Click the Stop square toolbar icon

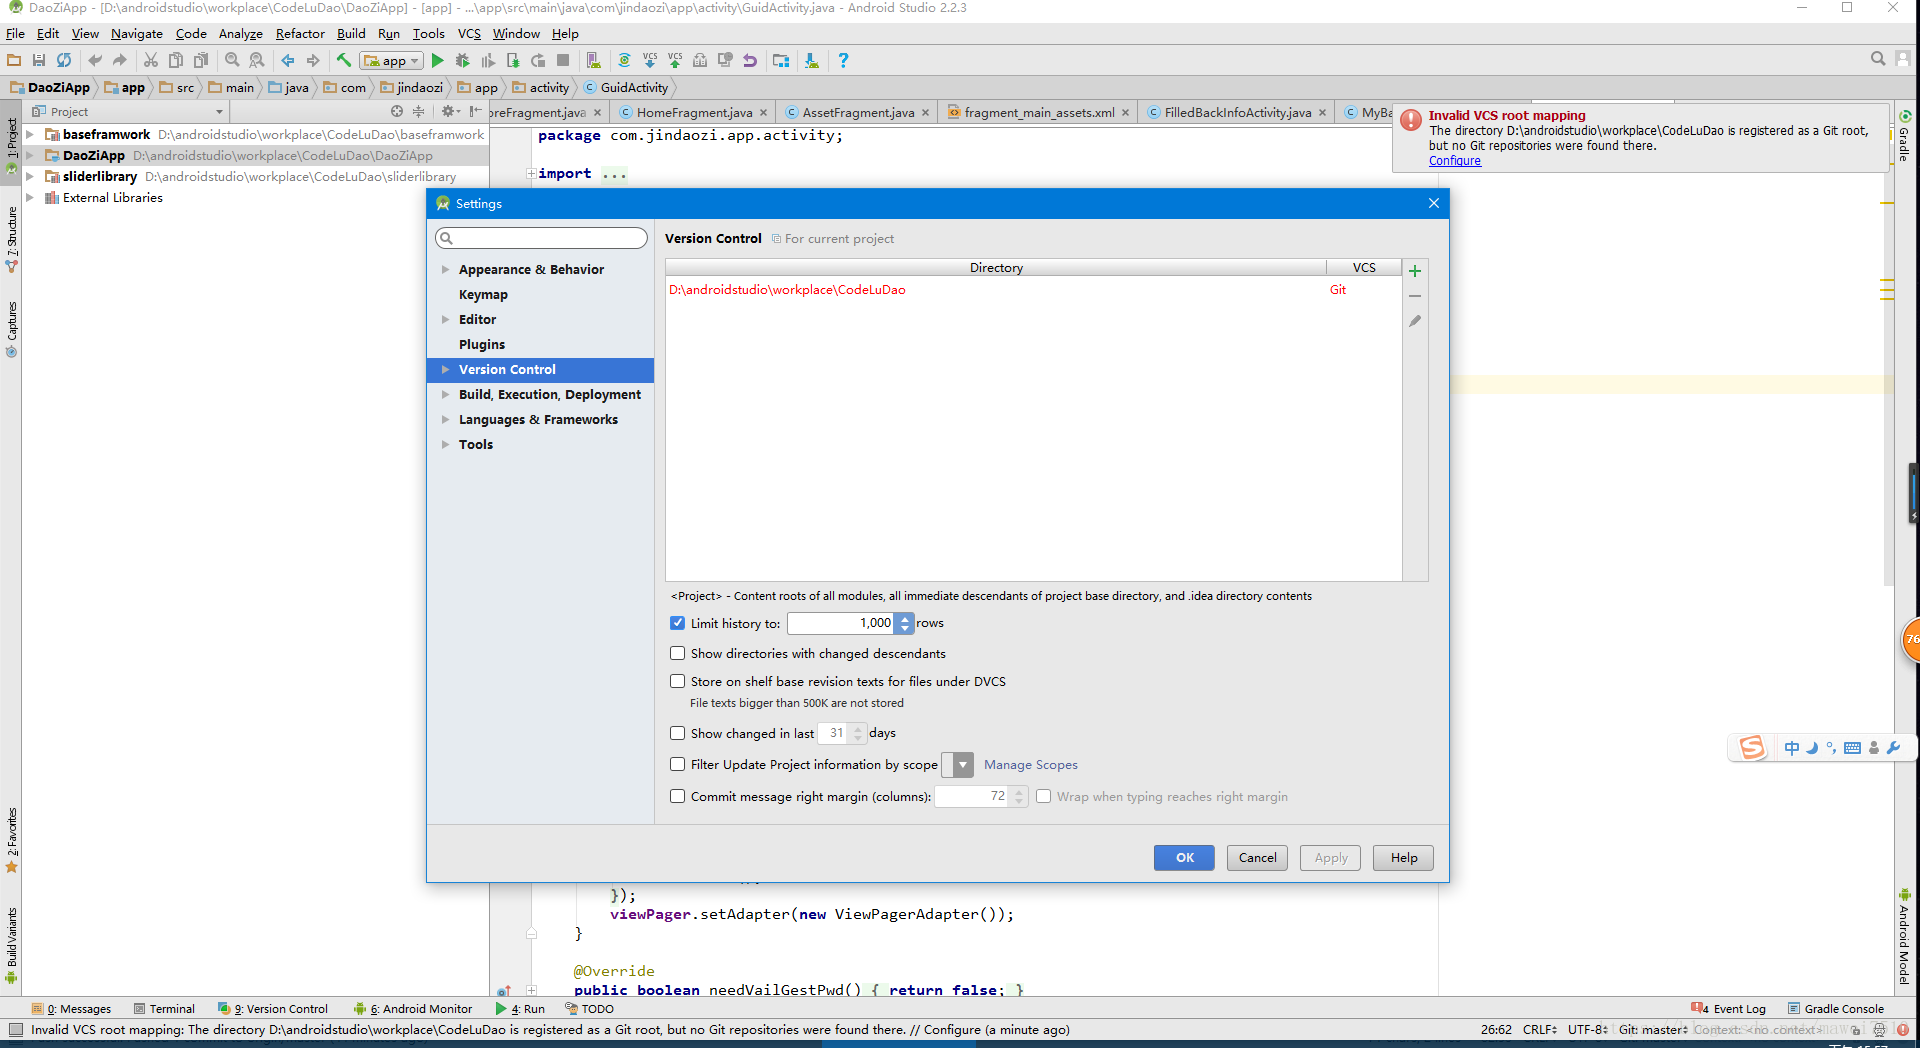pyautogui.click(x=563, y=61)
